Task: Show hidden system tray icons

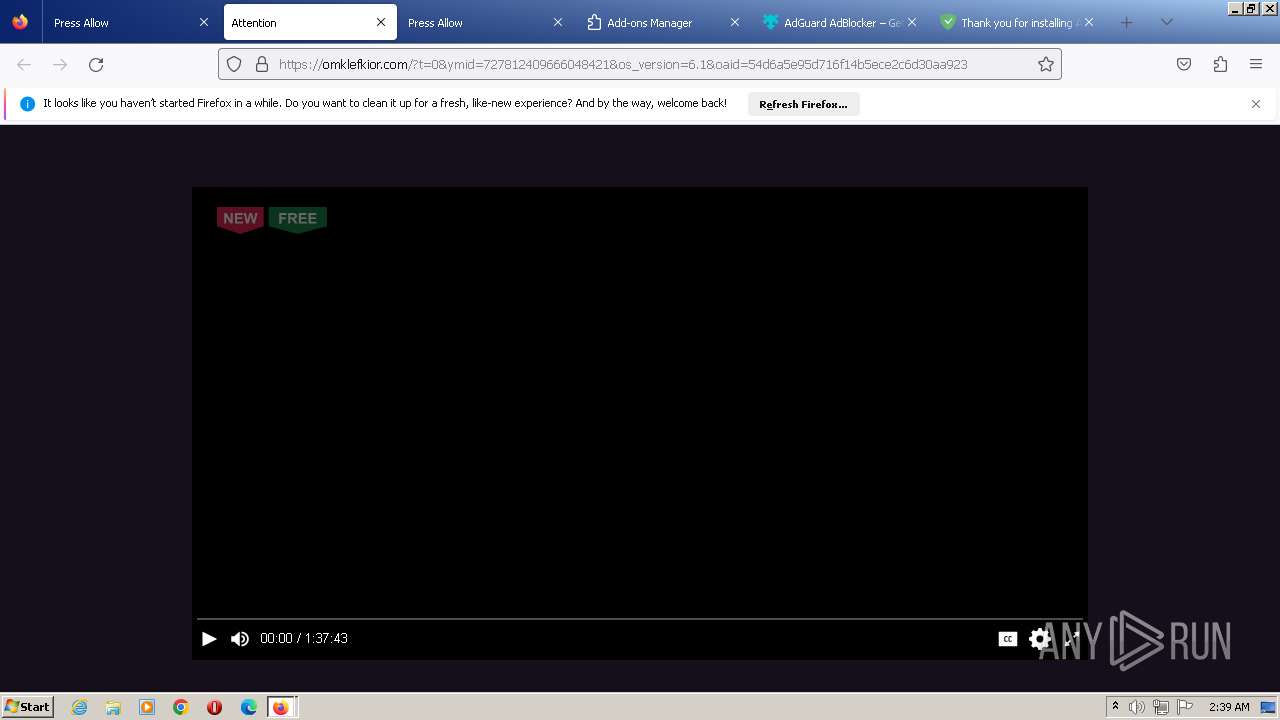Action: pos(1116,707)
